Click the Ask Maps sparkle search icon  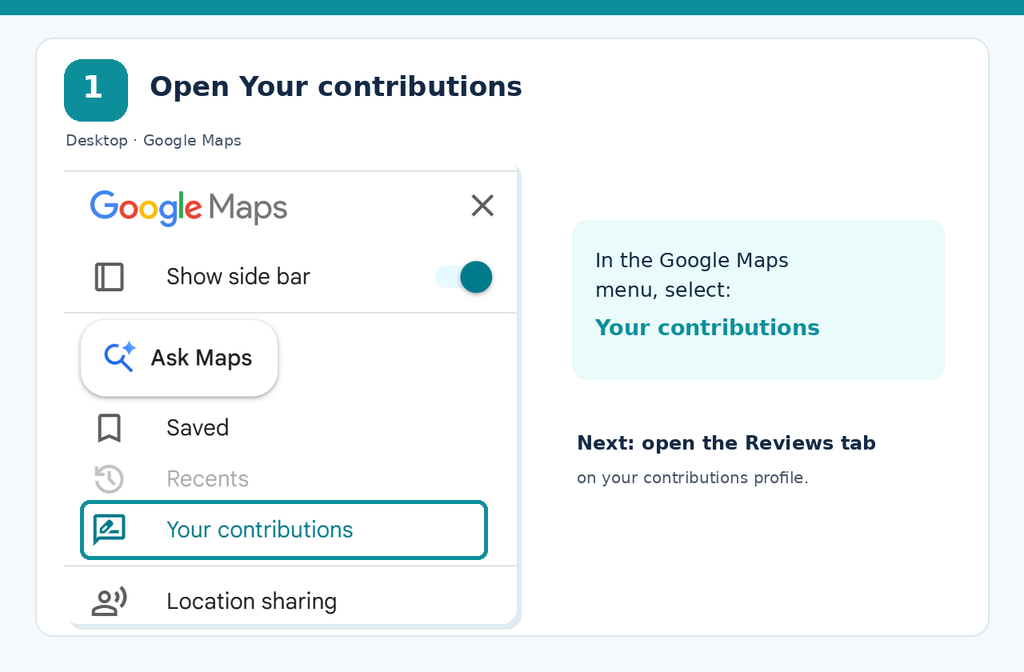click(x=120, y=357)
